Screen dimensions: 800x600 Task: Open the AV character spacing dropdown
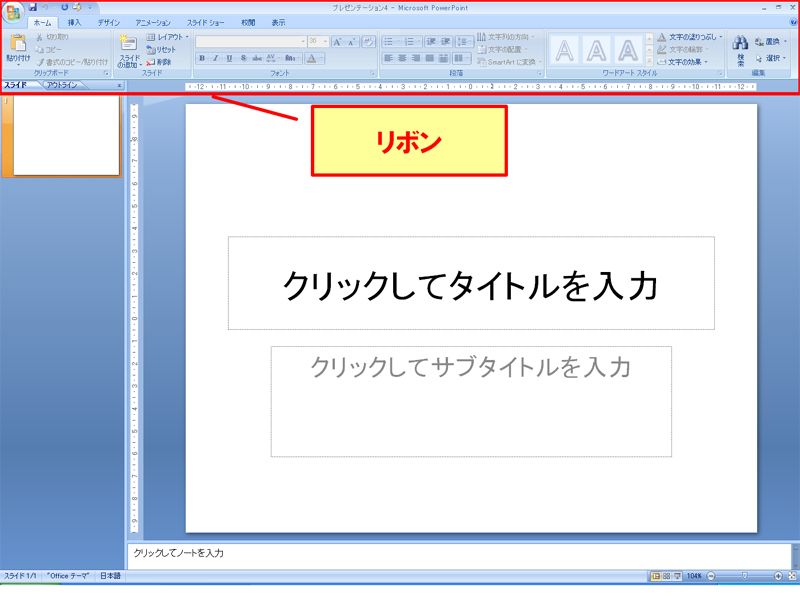pos(273,58)
